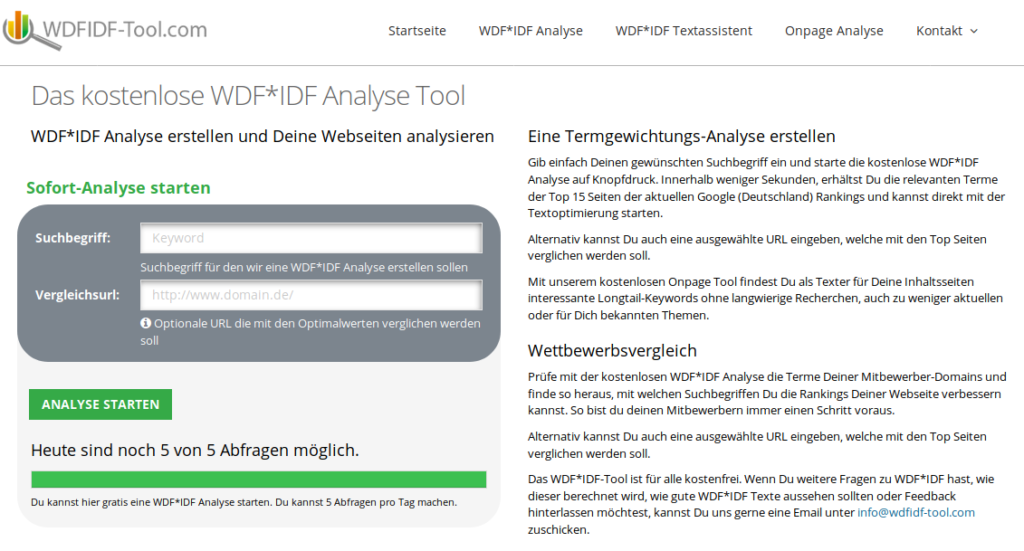
Task: Open the WDF*IDF Analyse nav item
Action: (x=530, y=31)
